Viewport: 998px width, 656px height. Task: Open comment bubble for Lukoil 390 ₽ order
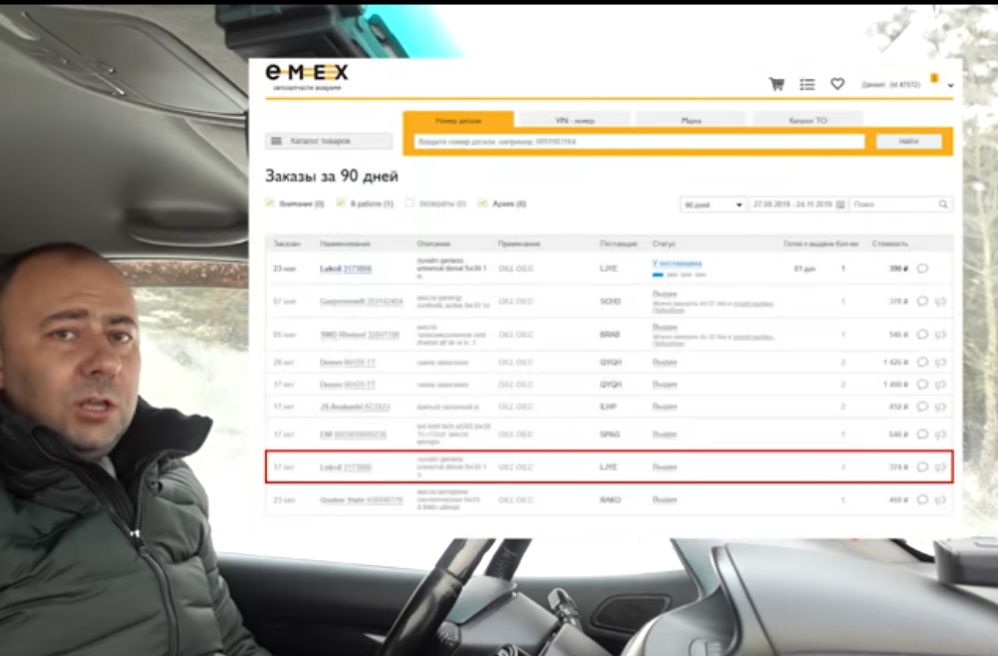(922, 268)
